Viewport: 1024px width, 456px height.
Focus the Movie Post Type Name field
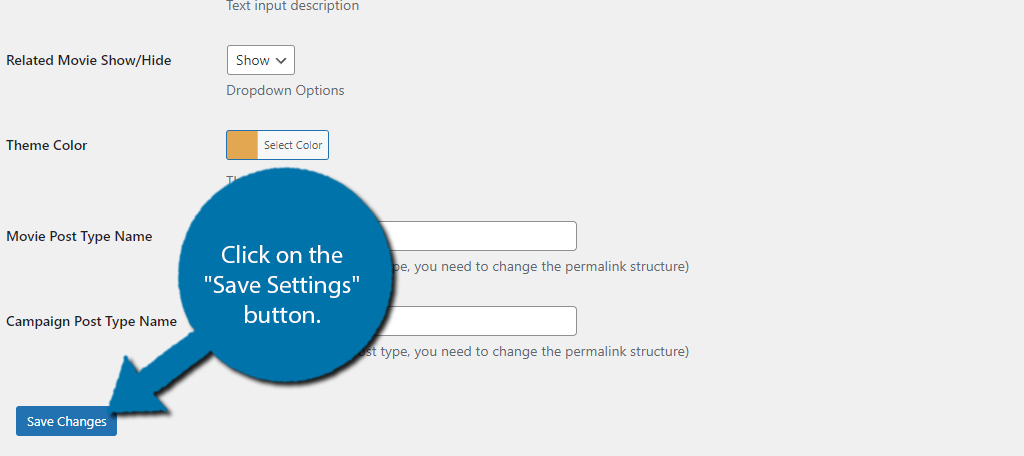click(477, 236)
